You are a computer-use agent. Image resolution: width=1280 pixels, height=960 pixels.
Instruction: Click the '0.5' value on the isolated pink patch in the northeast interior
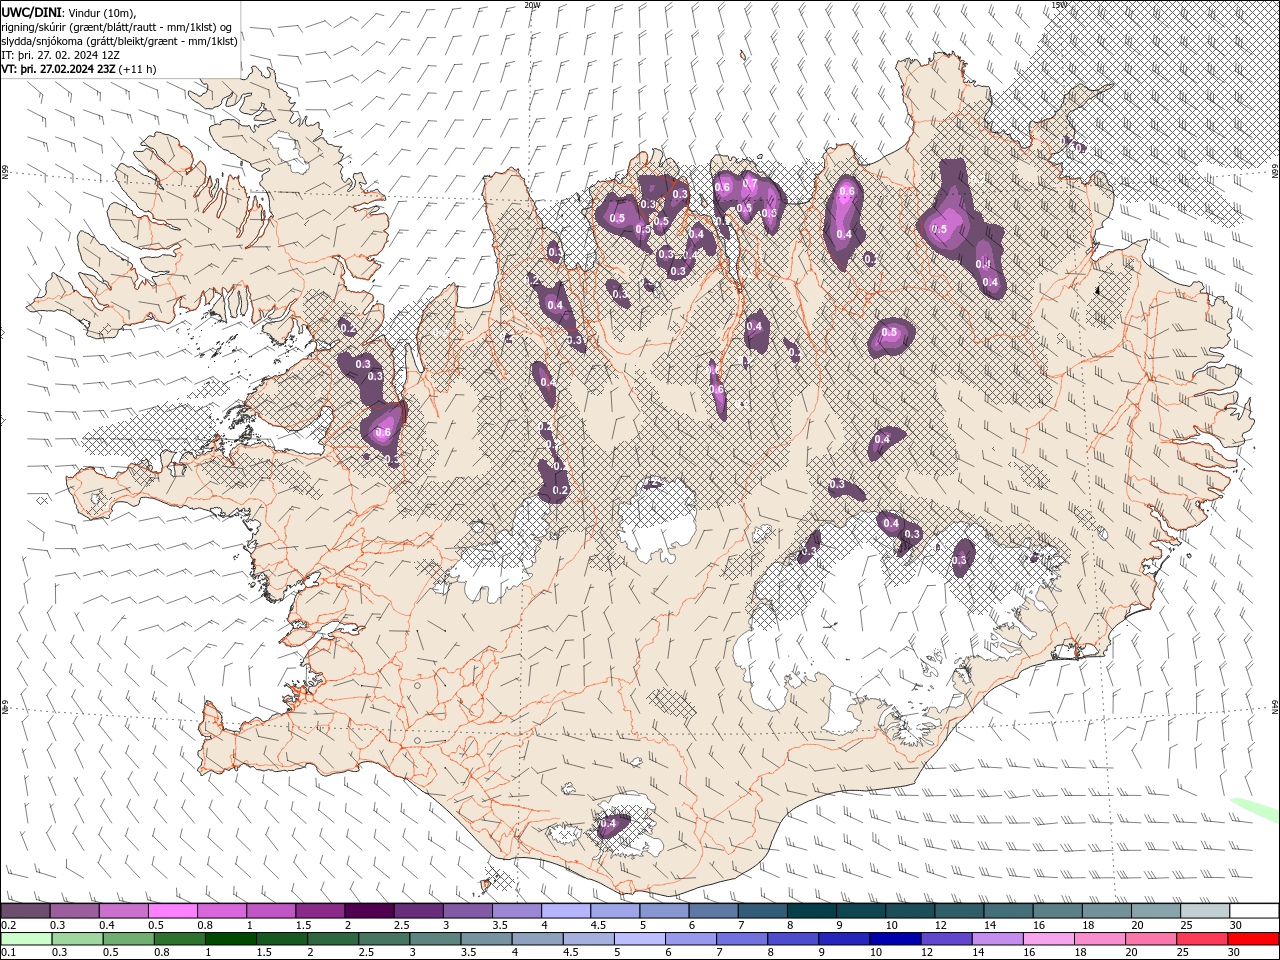tap(889, 333)
